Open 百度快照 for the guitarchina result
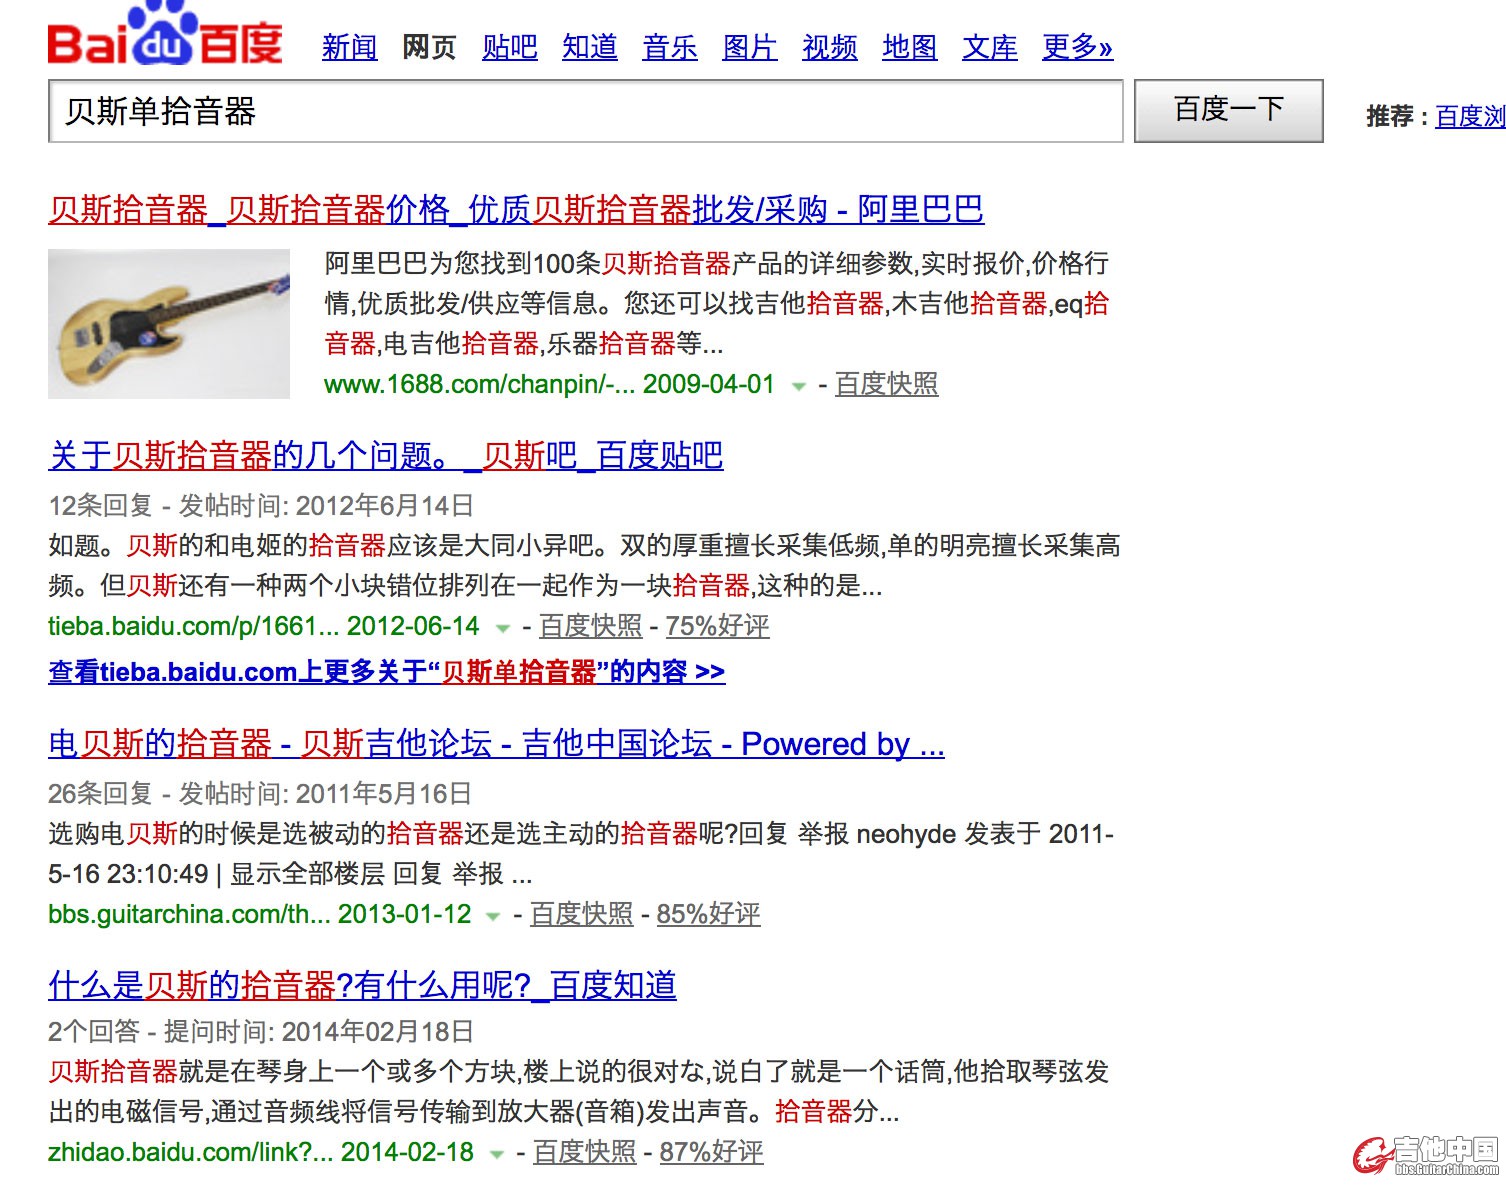This screenshot has height=1185, width=1506. (581, 914)
